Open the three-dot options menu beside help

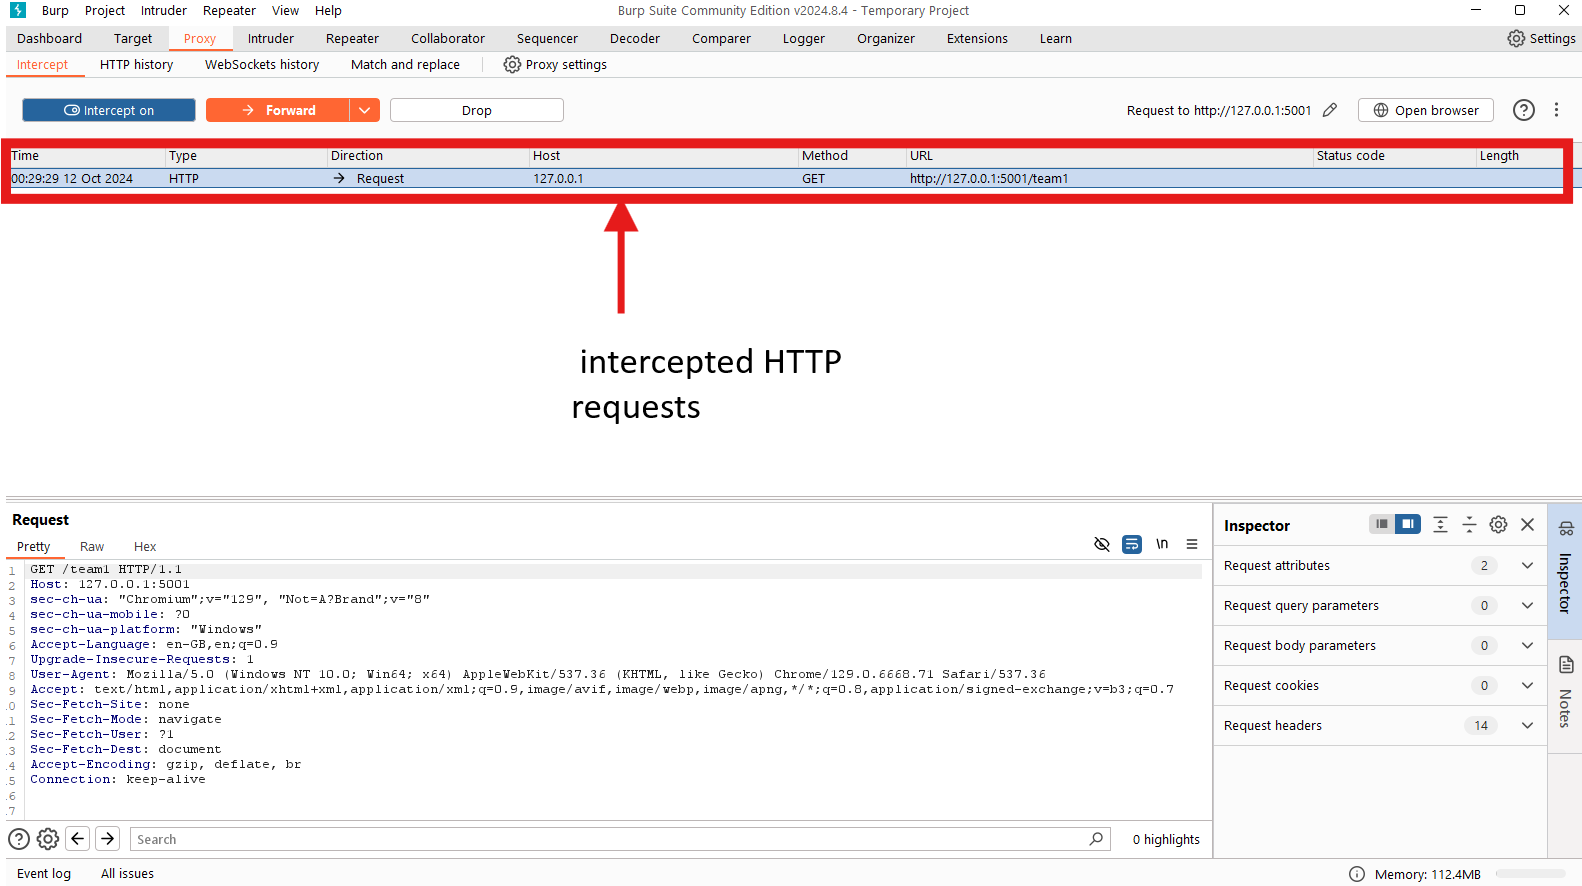(1556, 110)
